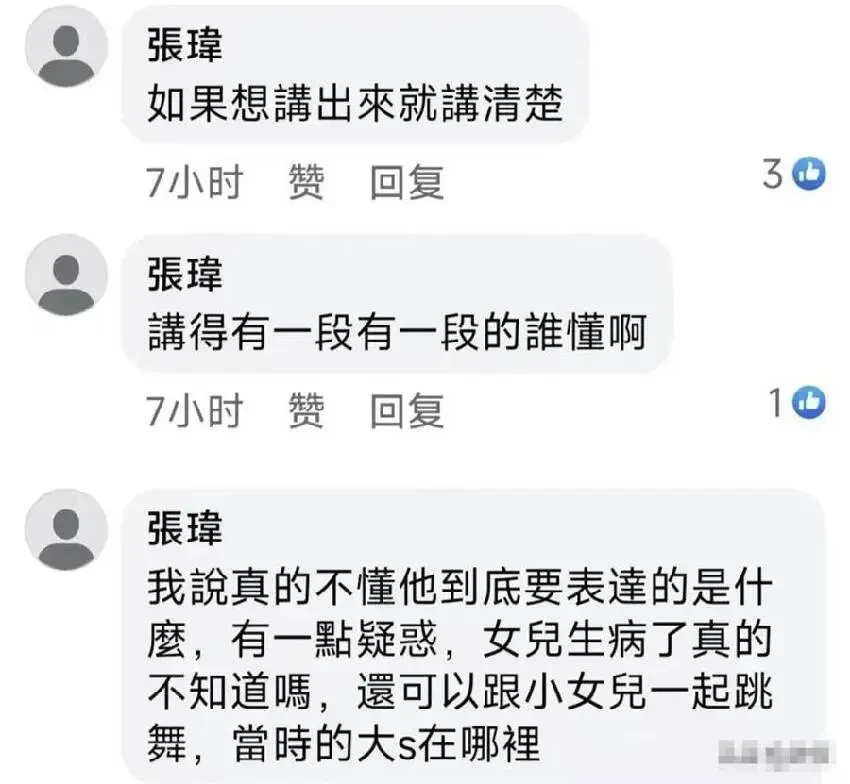This screenshot has width=850, height=784.
Task: Select the comment bubble 如果想講出來就講清楚
Action: (x=355, y=75)
